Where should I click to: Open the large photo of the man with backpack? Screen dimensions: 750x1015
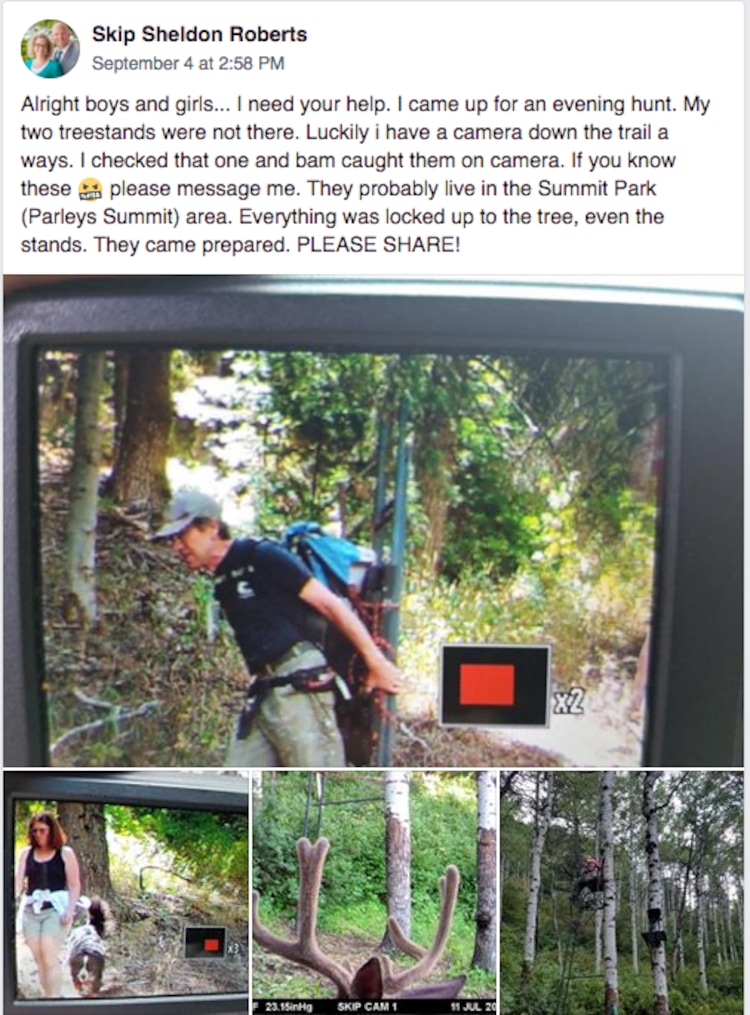click(x=373, y=520)
